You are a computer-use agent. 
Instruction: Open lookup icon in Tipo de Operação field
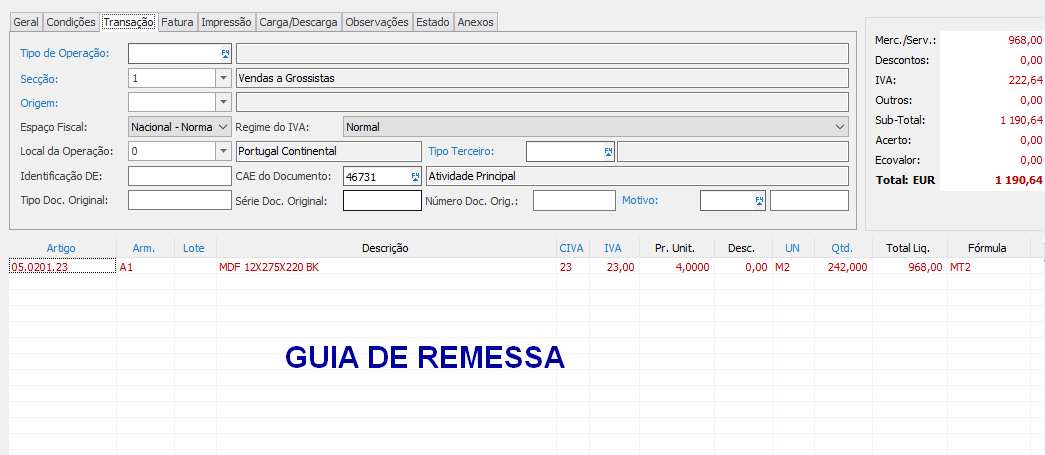coord(224,53)
